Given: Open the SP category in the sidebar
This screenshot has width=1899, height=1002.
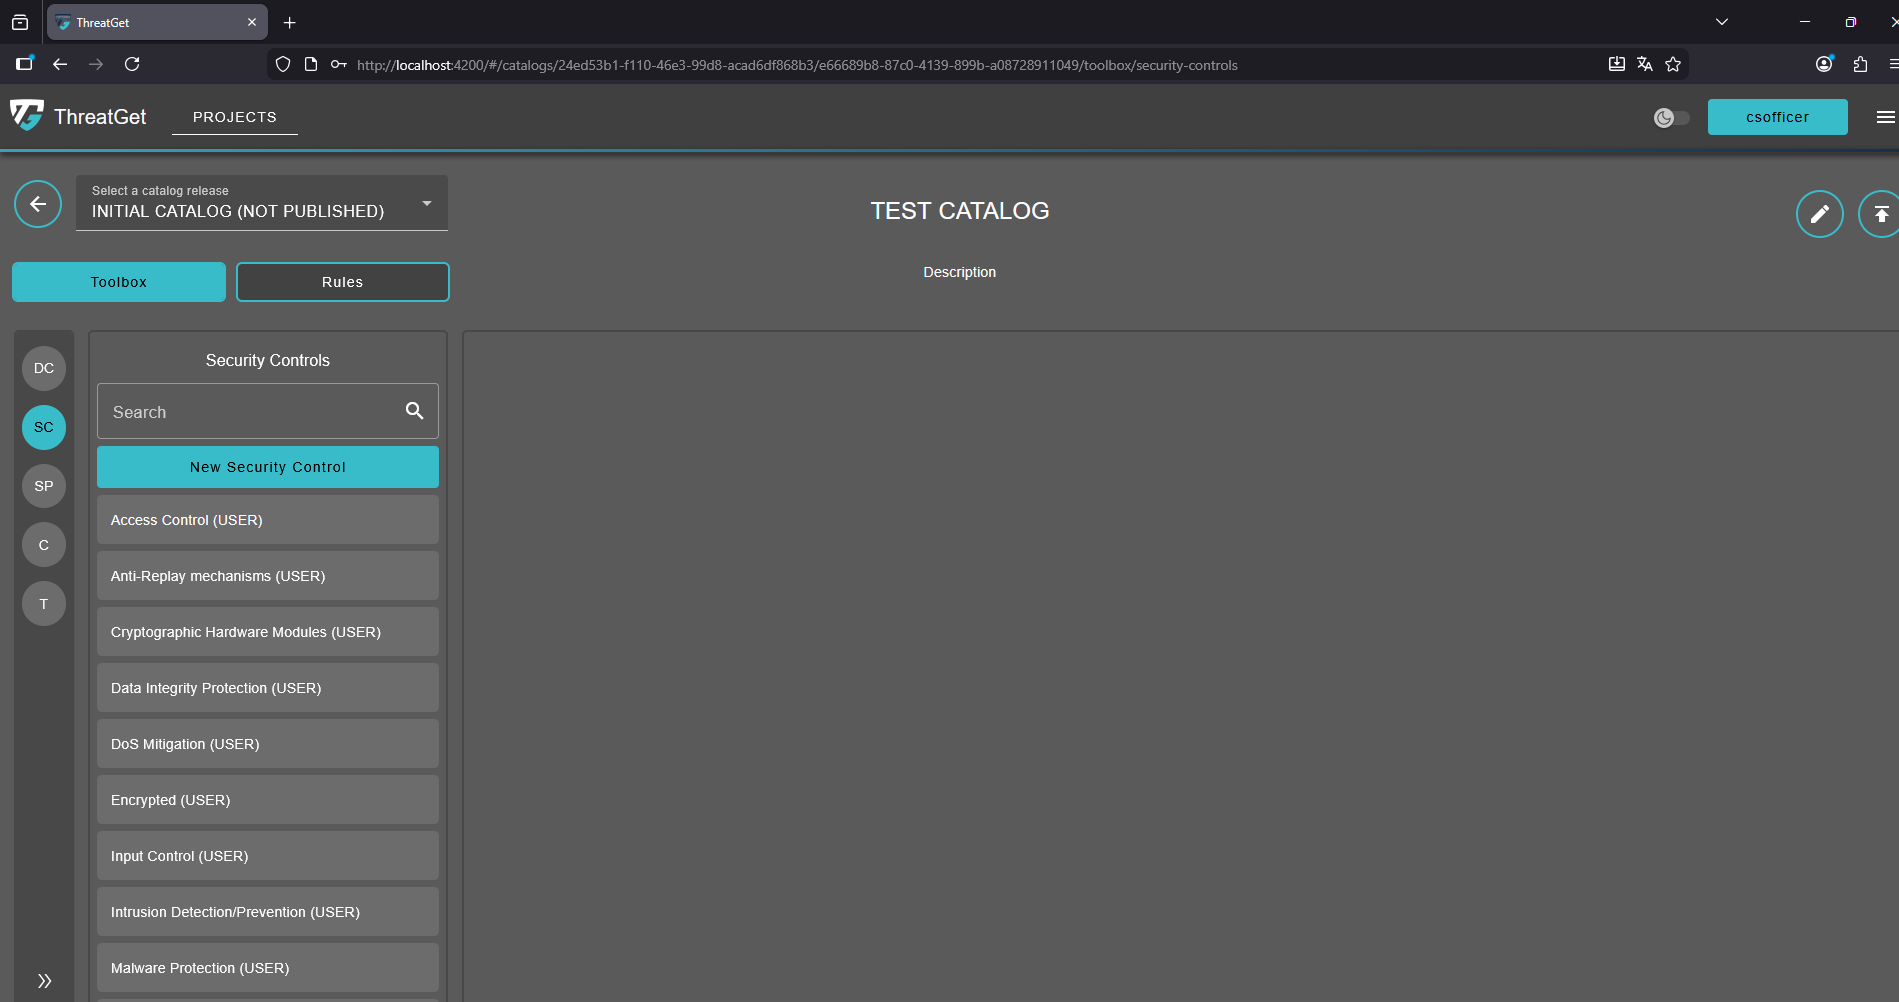Looking at the screenshot, I should coord(43,486).
